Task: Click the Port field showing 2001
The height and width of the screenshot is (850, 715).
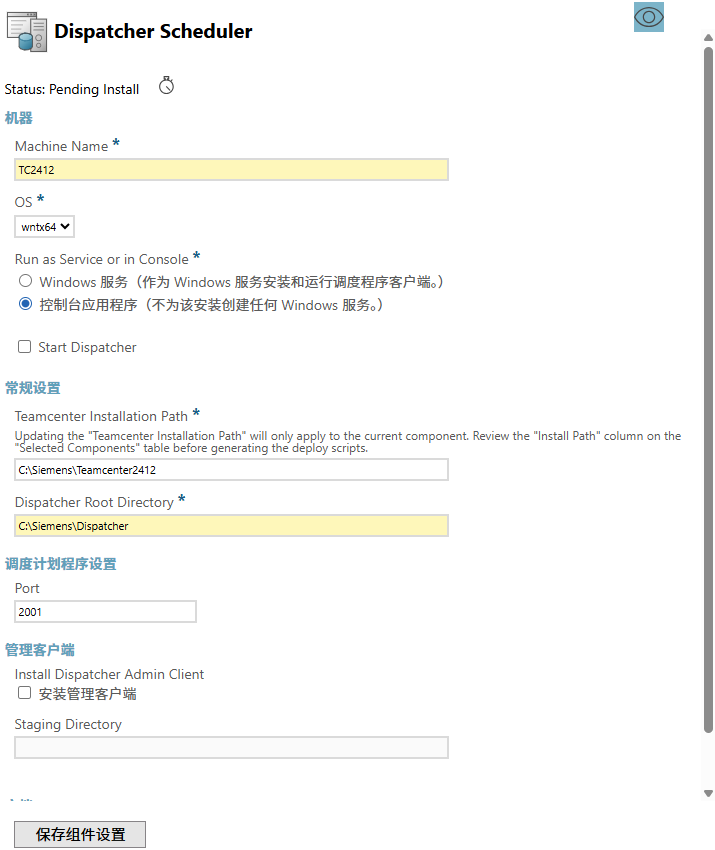Action: point(105,612)
